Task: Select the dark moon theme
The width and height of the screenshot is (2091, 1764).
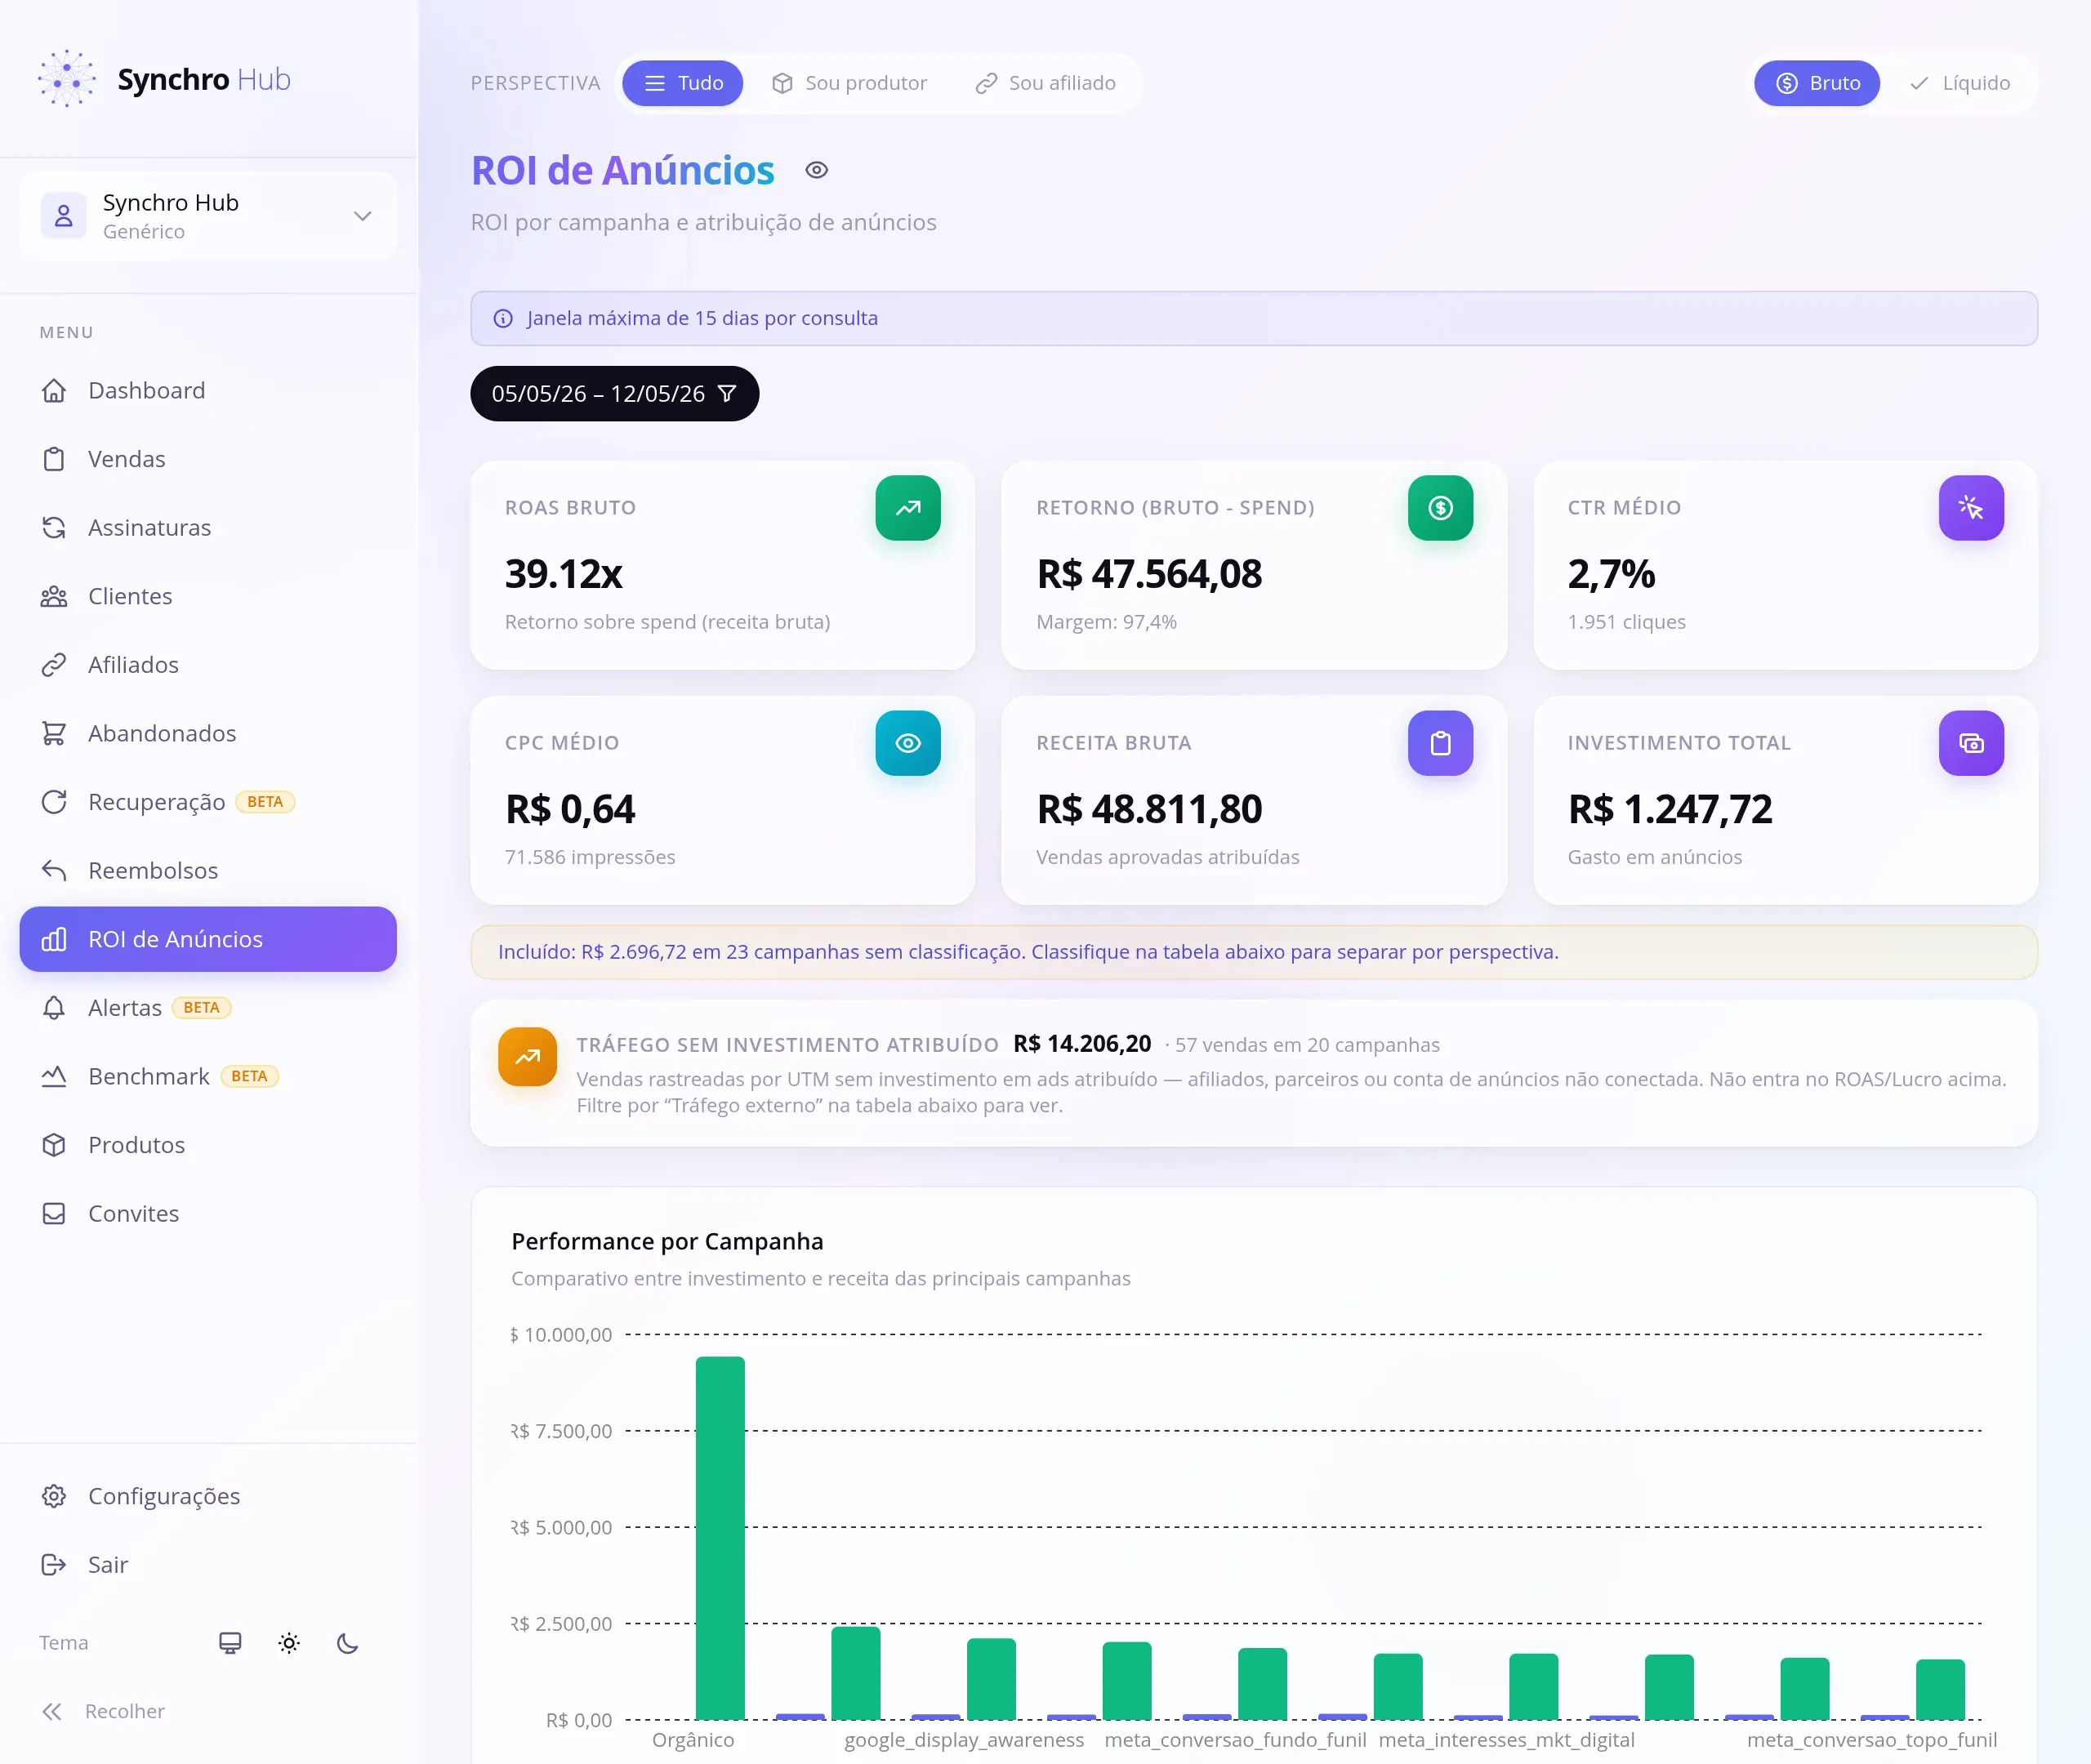Action: coord(347,1643)
